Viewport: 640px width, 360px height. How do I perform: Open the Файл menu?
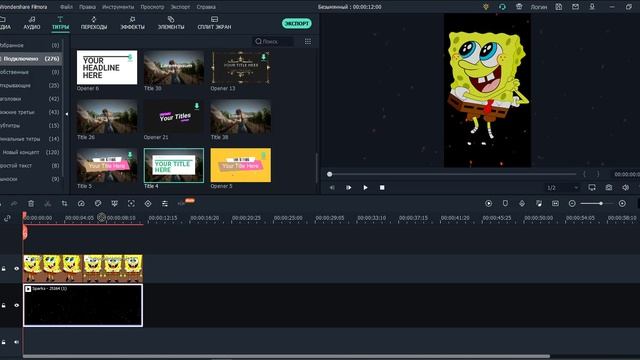(x=66, y=7)
